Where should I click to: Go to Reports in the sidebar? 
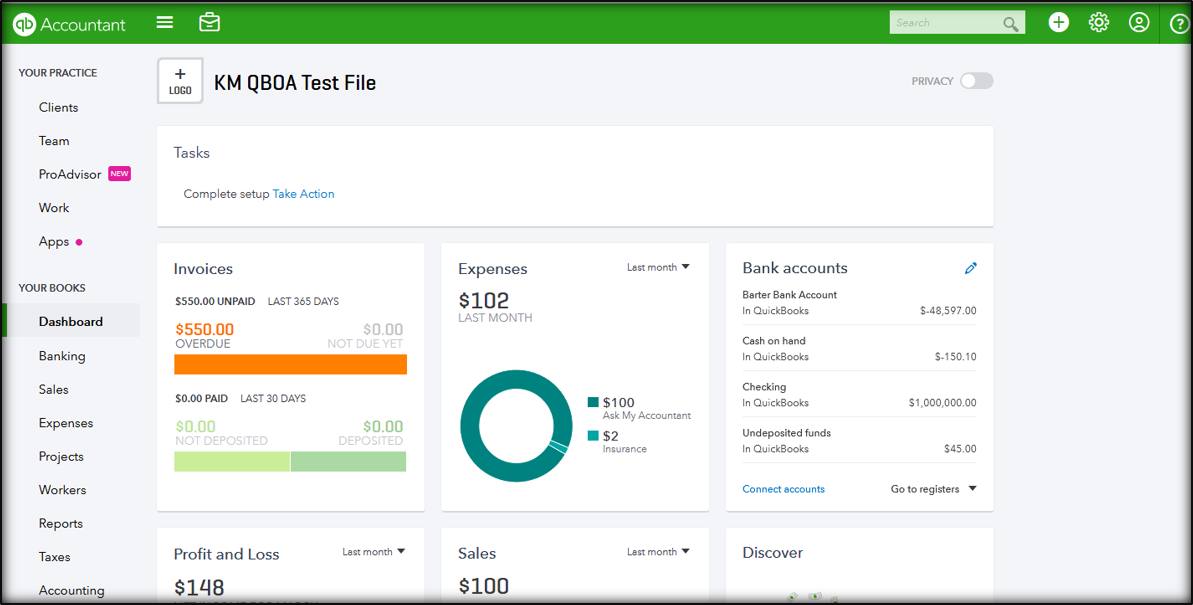(x=60, y=523)
